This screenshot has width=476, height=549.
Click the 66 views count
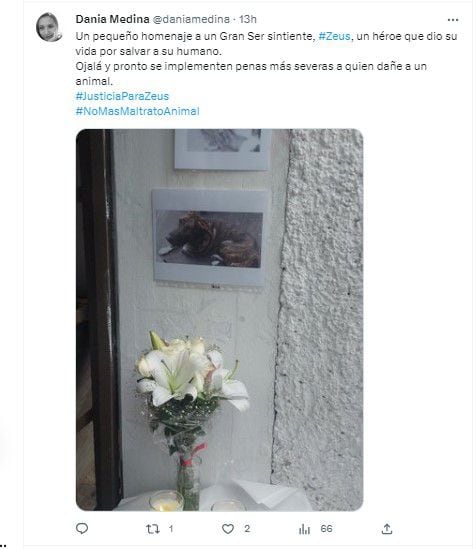coord(326,529)
